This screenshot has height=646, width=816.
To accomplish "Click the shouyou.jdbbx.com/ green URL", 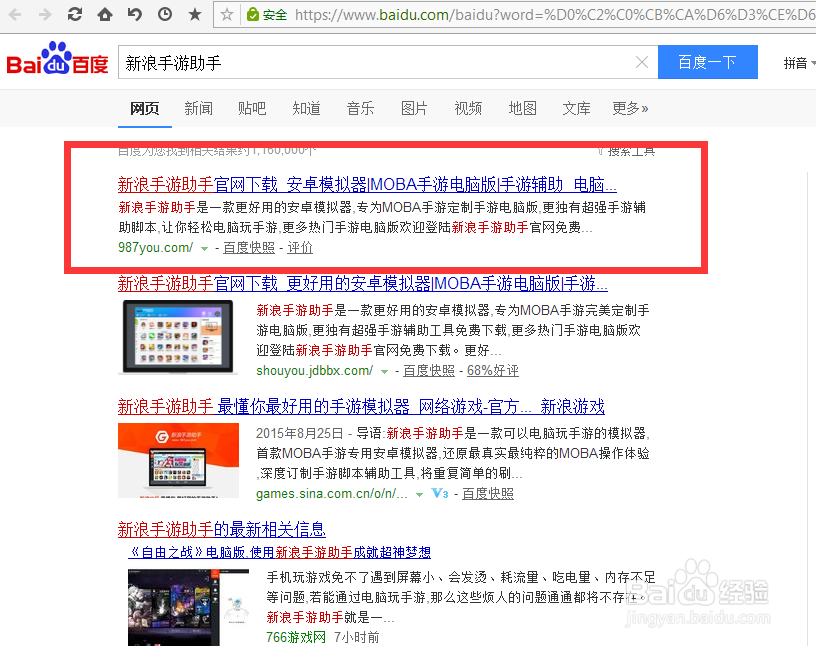I will [x=314, y=370].
